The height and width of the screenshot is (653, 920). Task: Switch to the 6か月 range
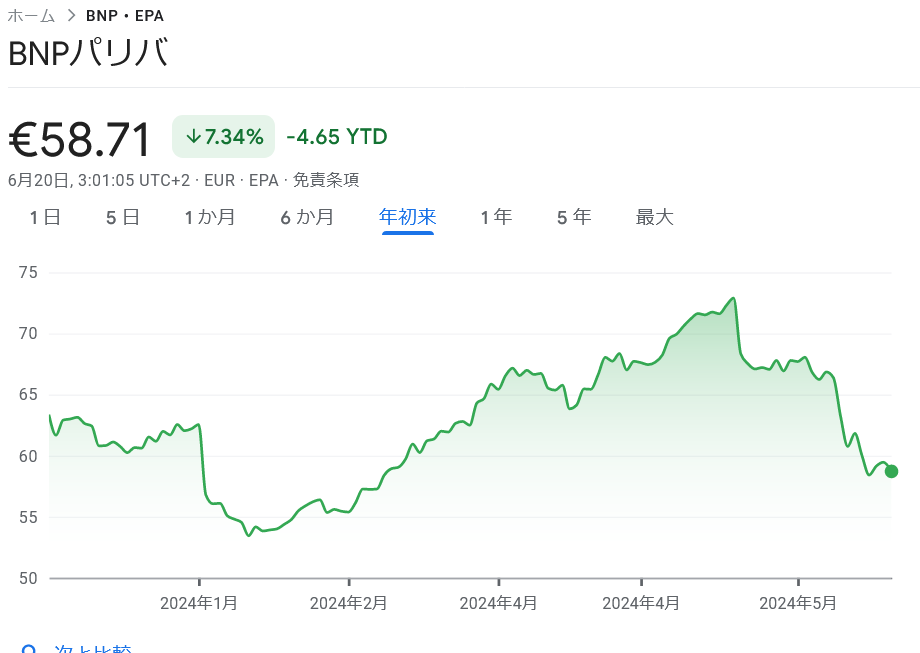tap(307, 216)
